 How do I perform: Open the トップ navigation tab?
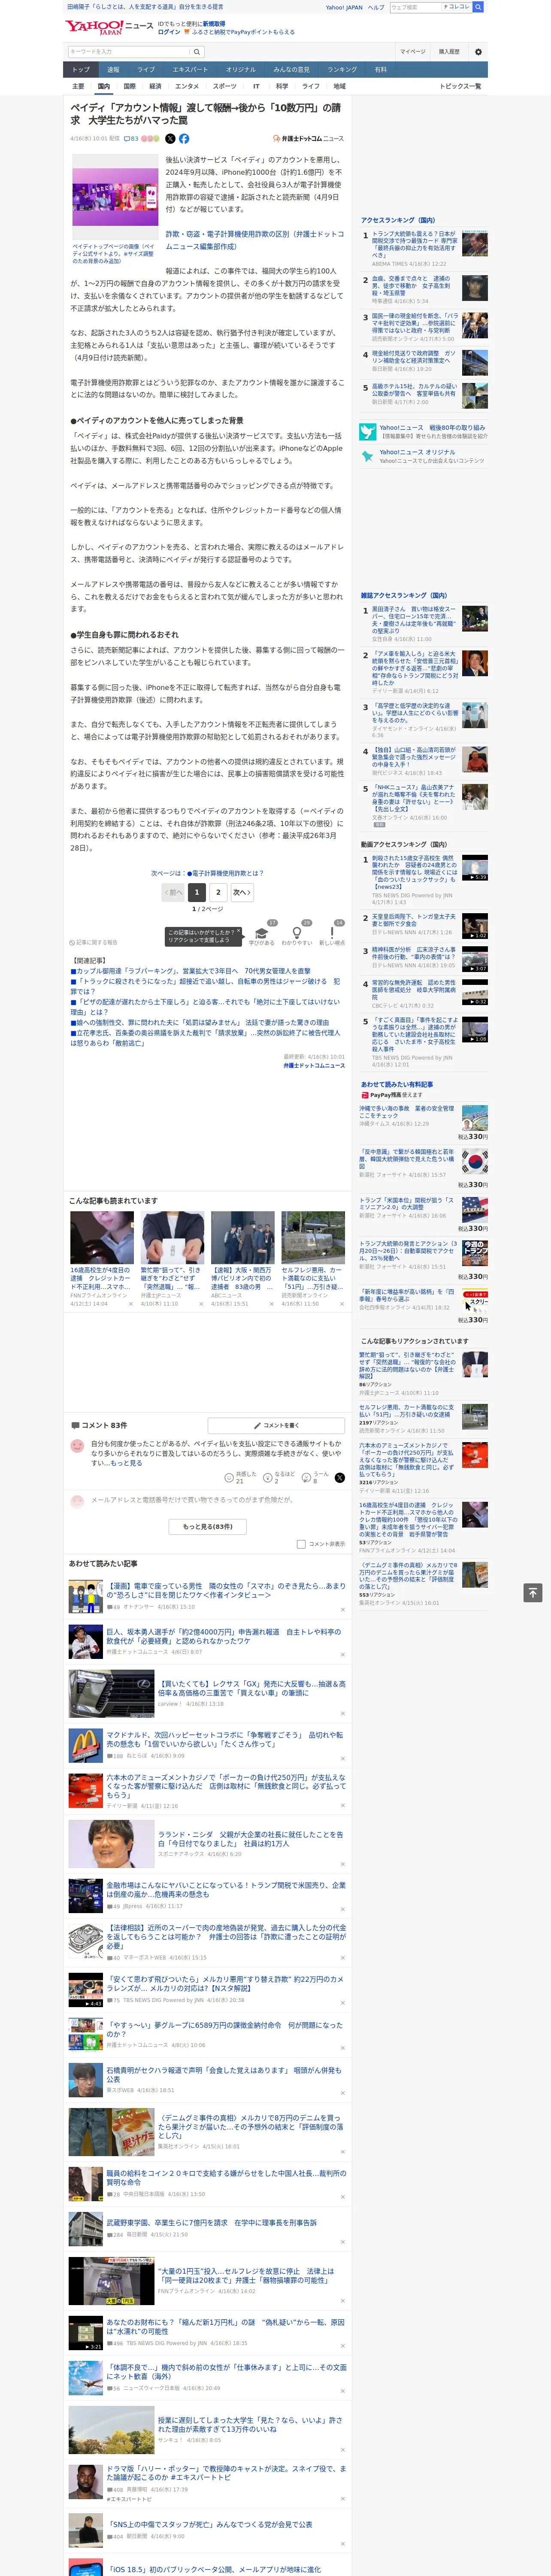point(81,70)
